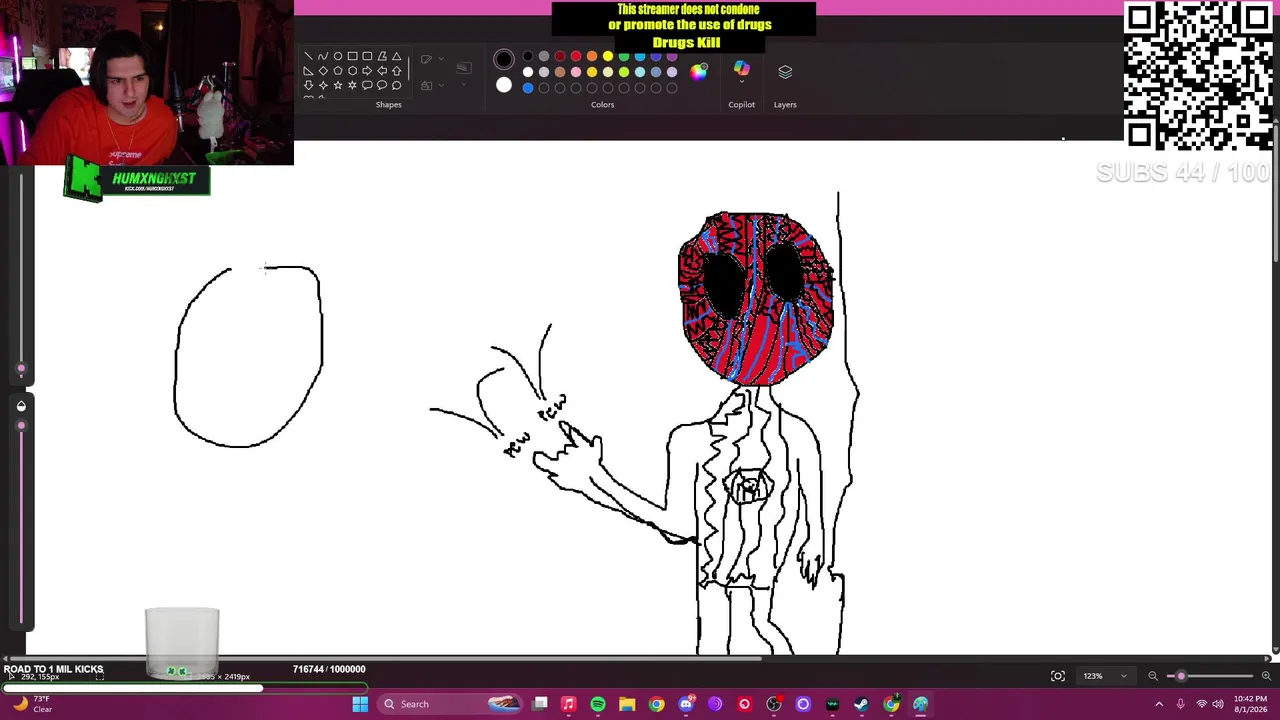Image resolution: width=1280 pixels, height=720 pixels.
Task: Select the four-point star shape
Action: pyautogui.click(x=323, y=85)
